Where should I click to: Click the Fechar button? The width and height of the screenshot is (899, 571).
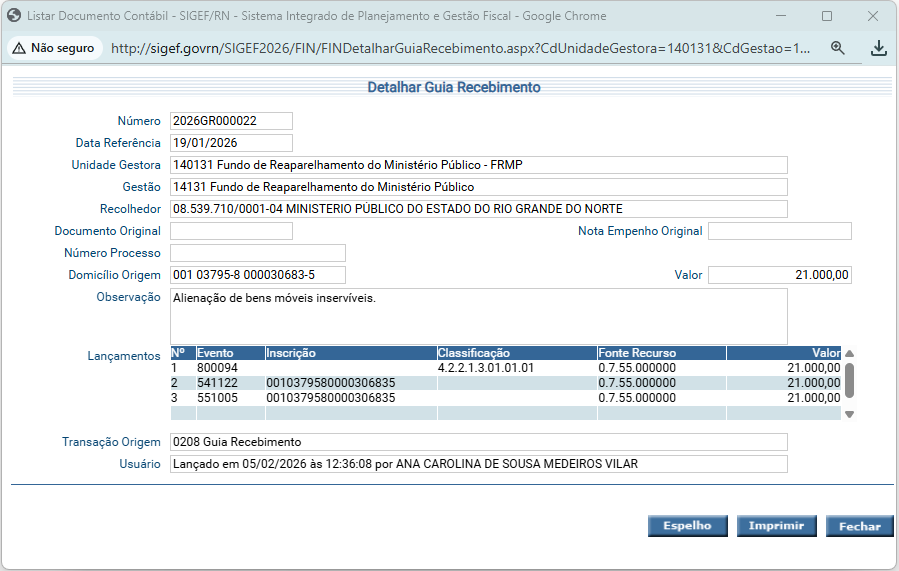(859, 526)
